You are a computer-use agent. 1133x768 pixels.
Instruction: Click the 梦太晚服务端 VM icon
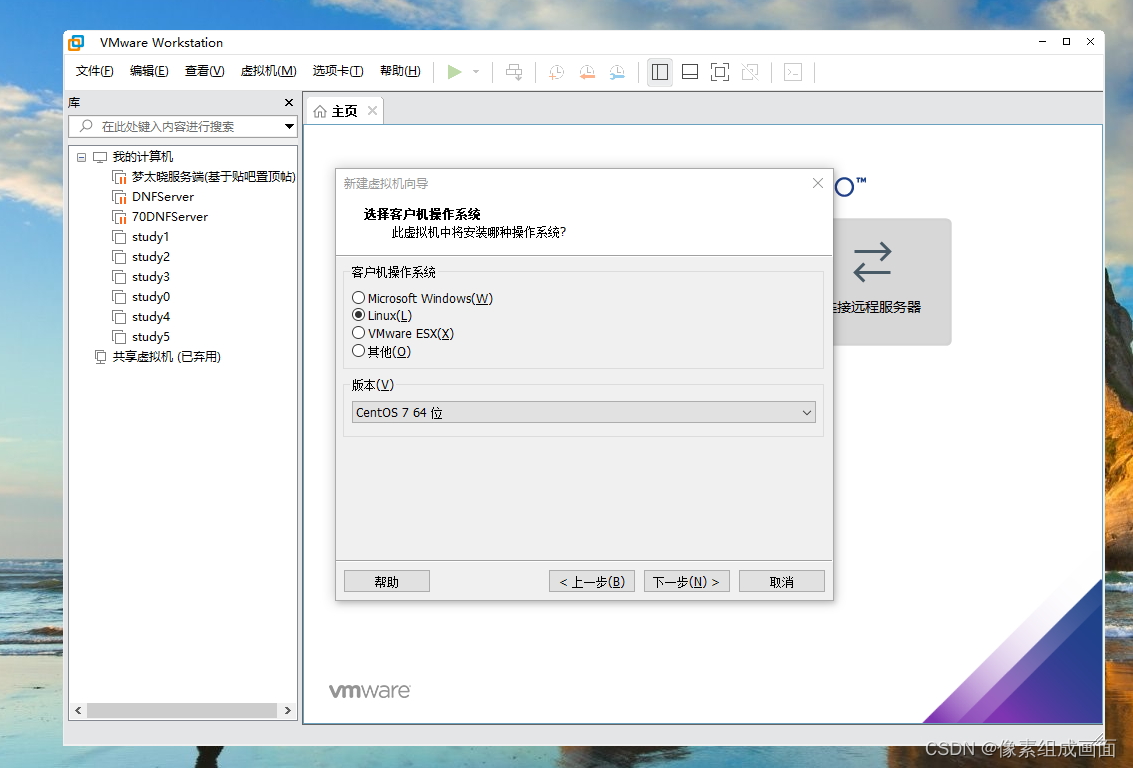pos(119,177)
